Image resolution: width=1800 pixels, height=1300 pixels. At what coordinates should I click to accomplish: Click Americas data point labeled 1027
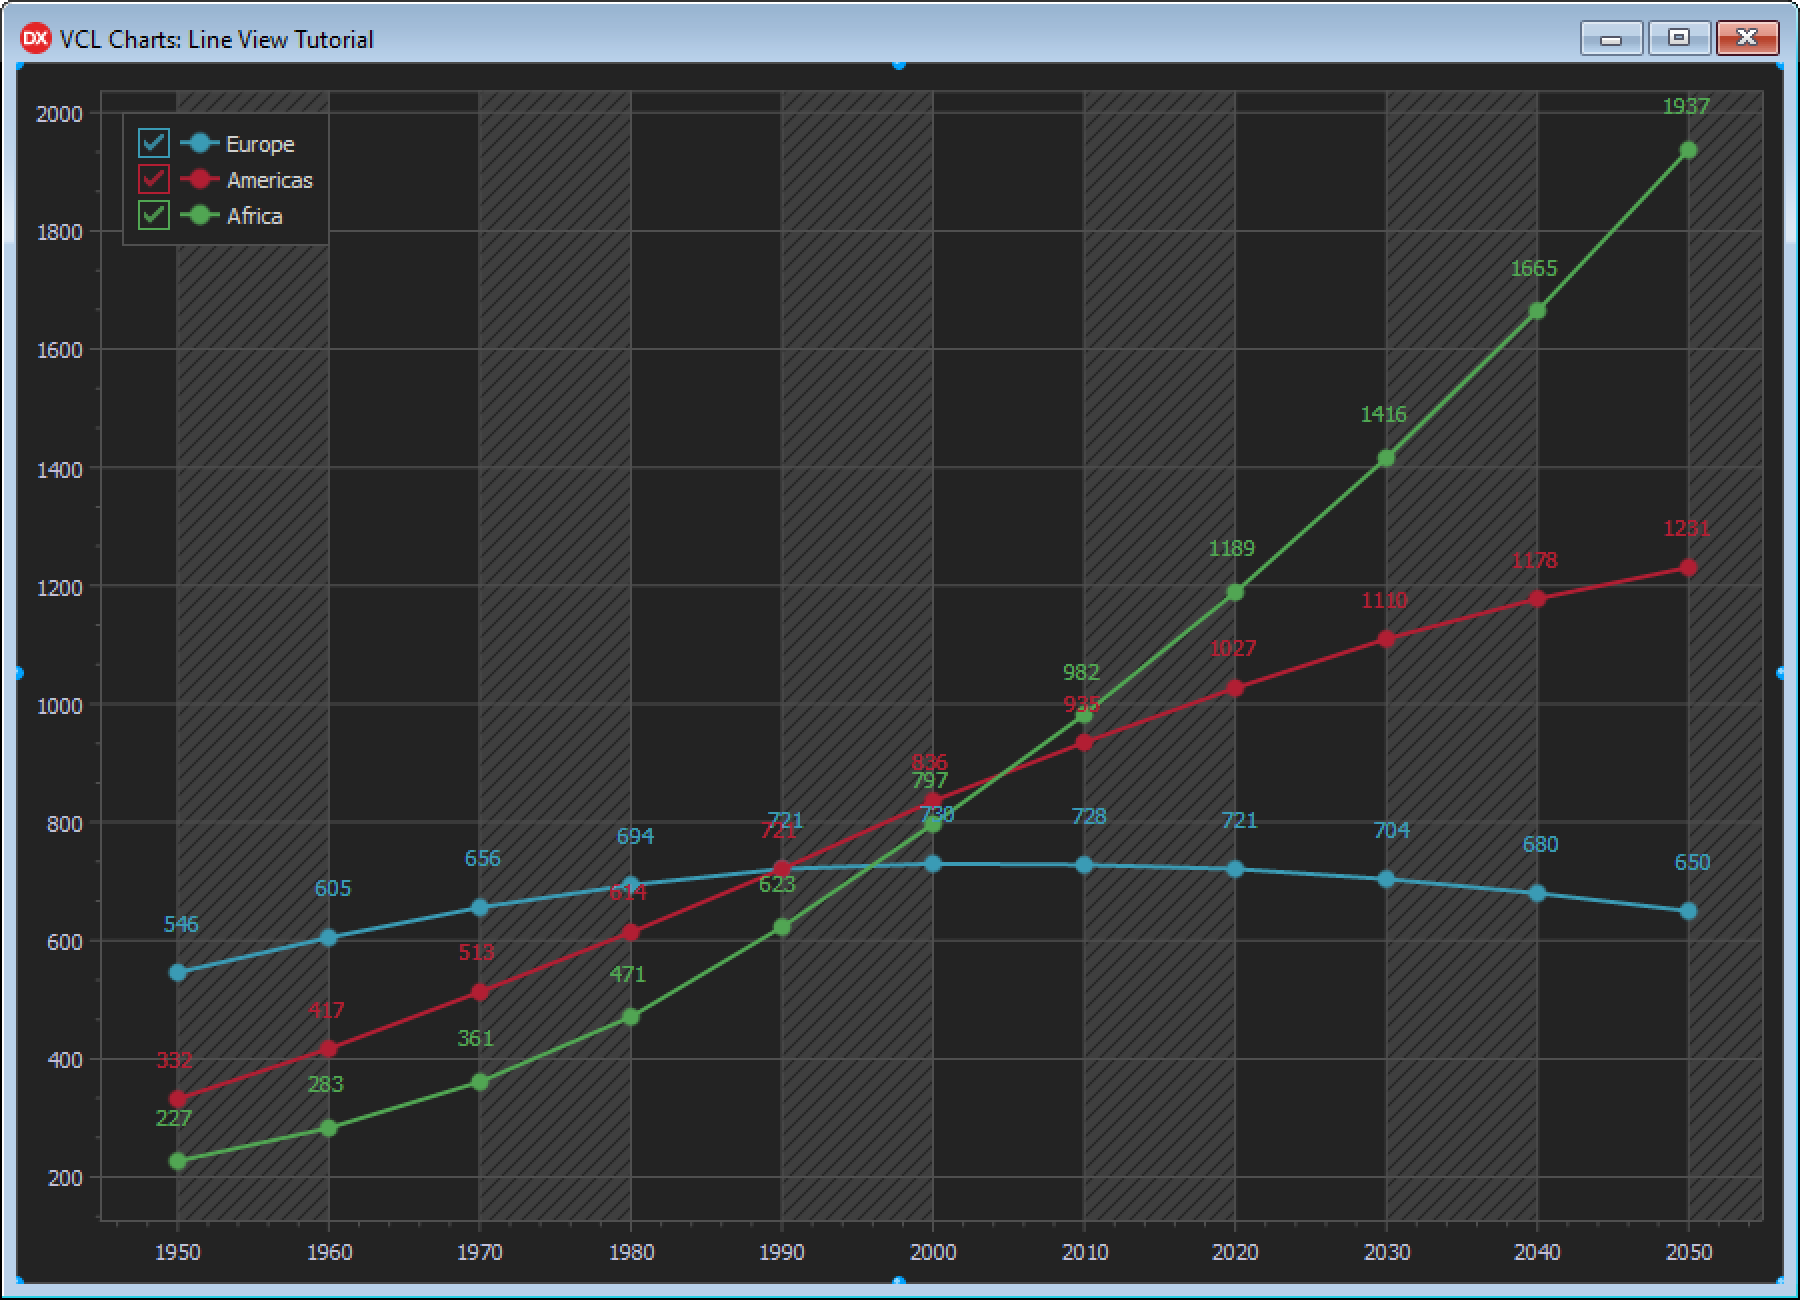(x=1235, y=688)
